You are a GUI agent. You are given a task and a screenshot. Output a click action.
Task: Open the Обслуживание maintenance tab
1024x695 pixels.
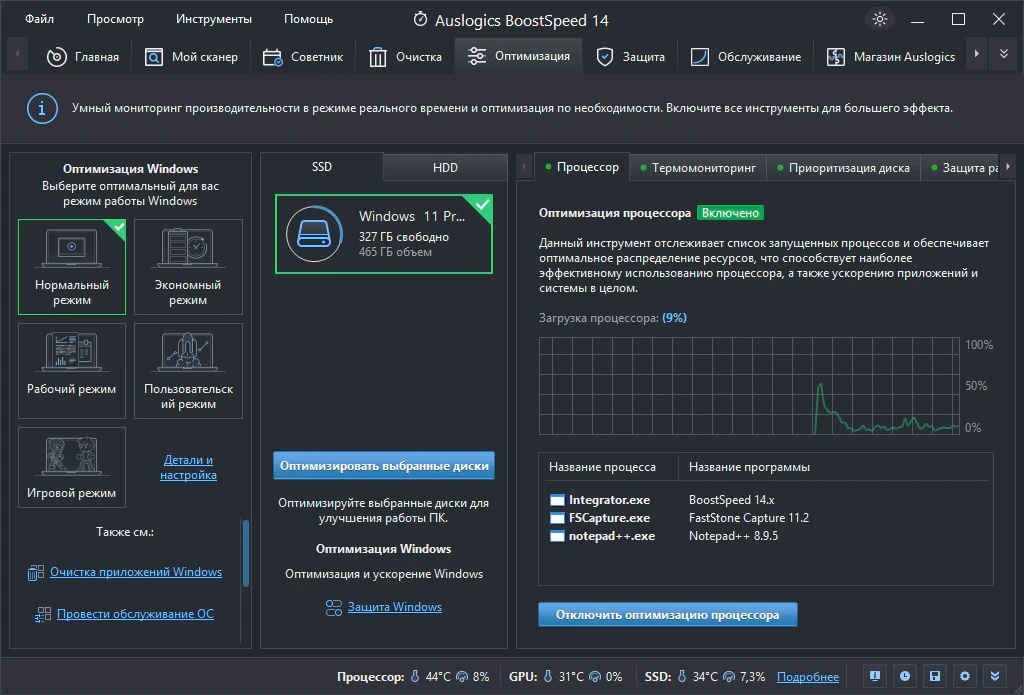tap(746, 57)
